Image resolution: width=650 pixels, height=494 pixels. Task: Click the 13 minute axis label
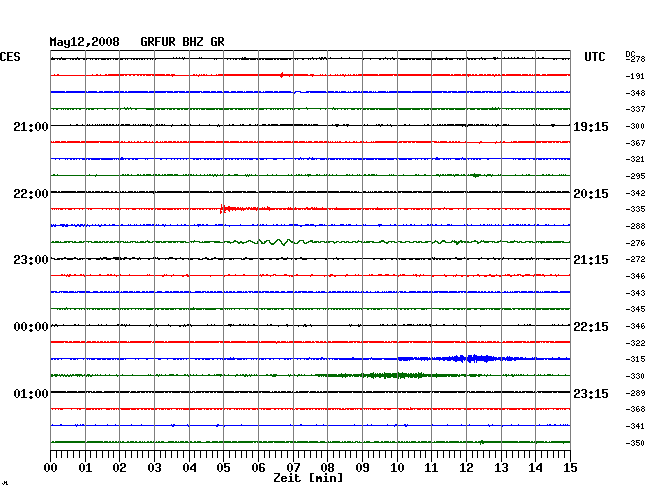501,468
